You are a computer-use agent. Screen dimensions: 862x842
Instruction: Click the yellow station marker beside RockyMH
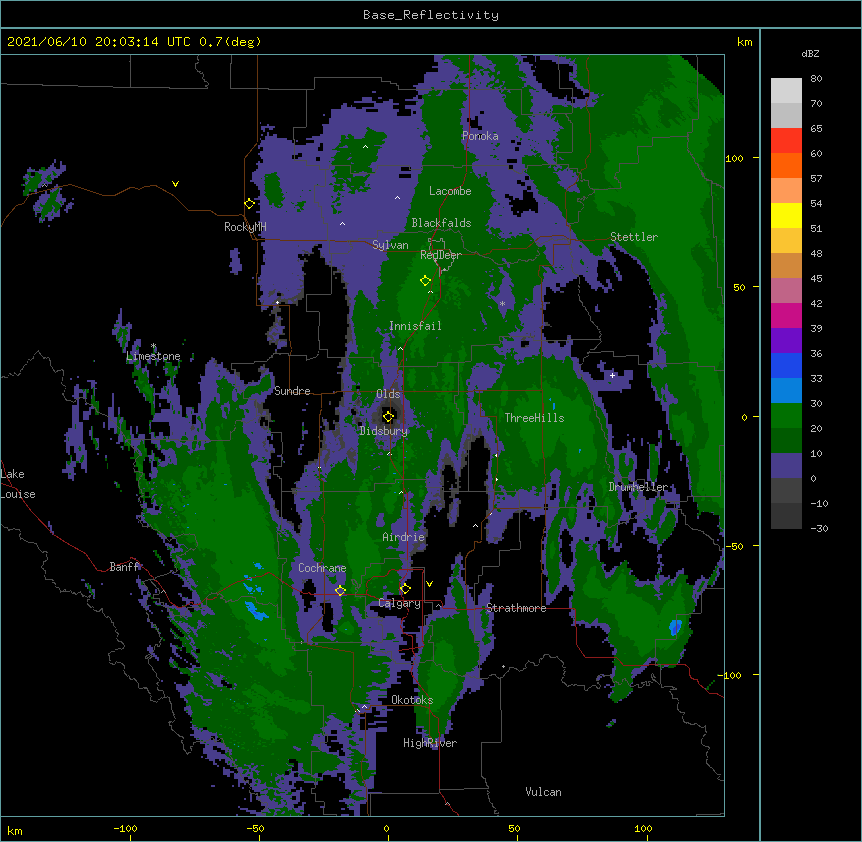(250, 204)
